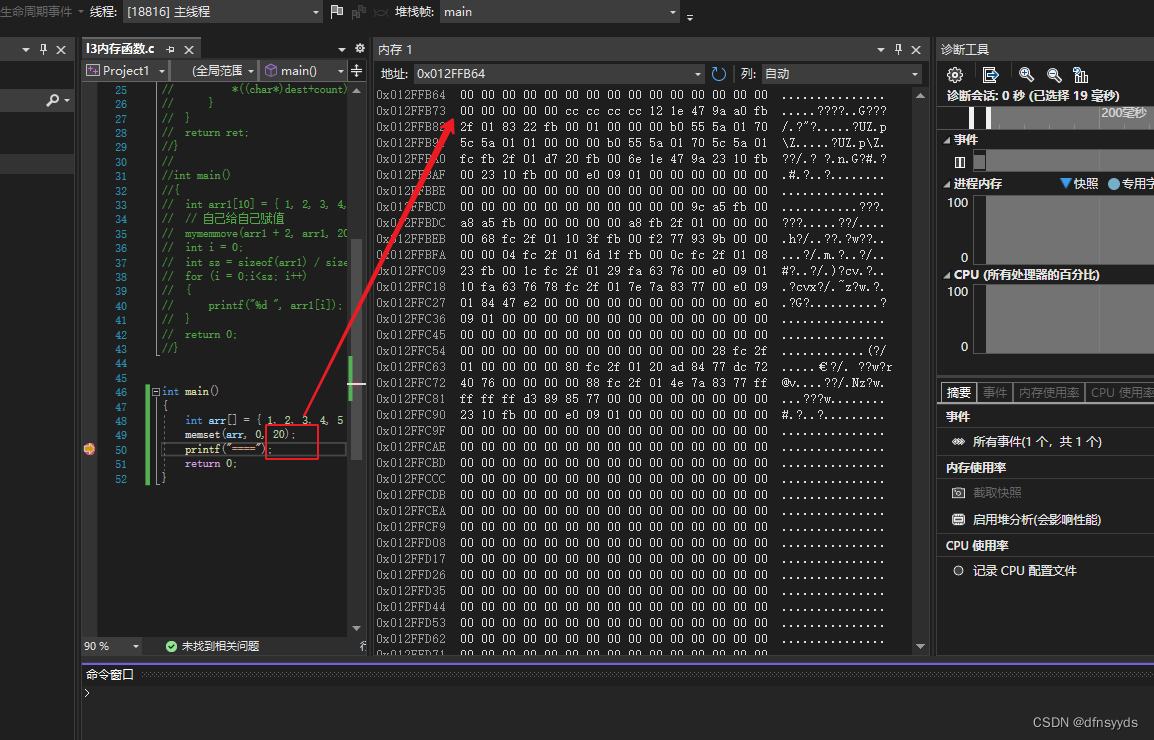Open editor settings gear above code
This screenshot has width=1154, height=740.
click(360, 49)
